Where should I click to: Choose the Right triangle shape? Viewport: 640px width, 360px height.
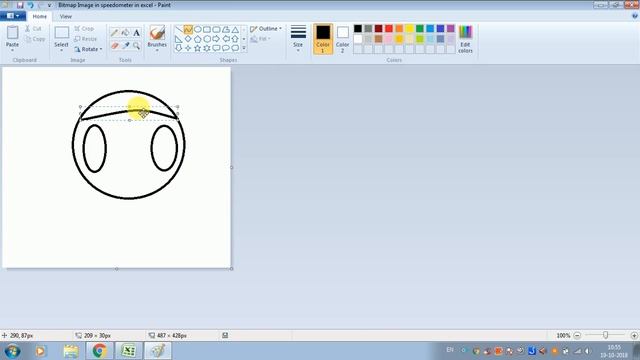179,39
